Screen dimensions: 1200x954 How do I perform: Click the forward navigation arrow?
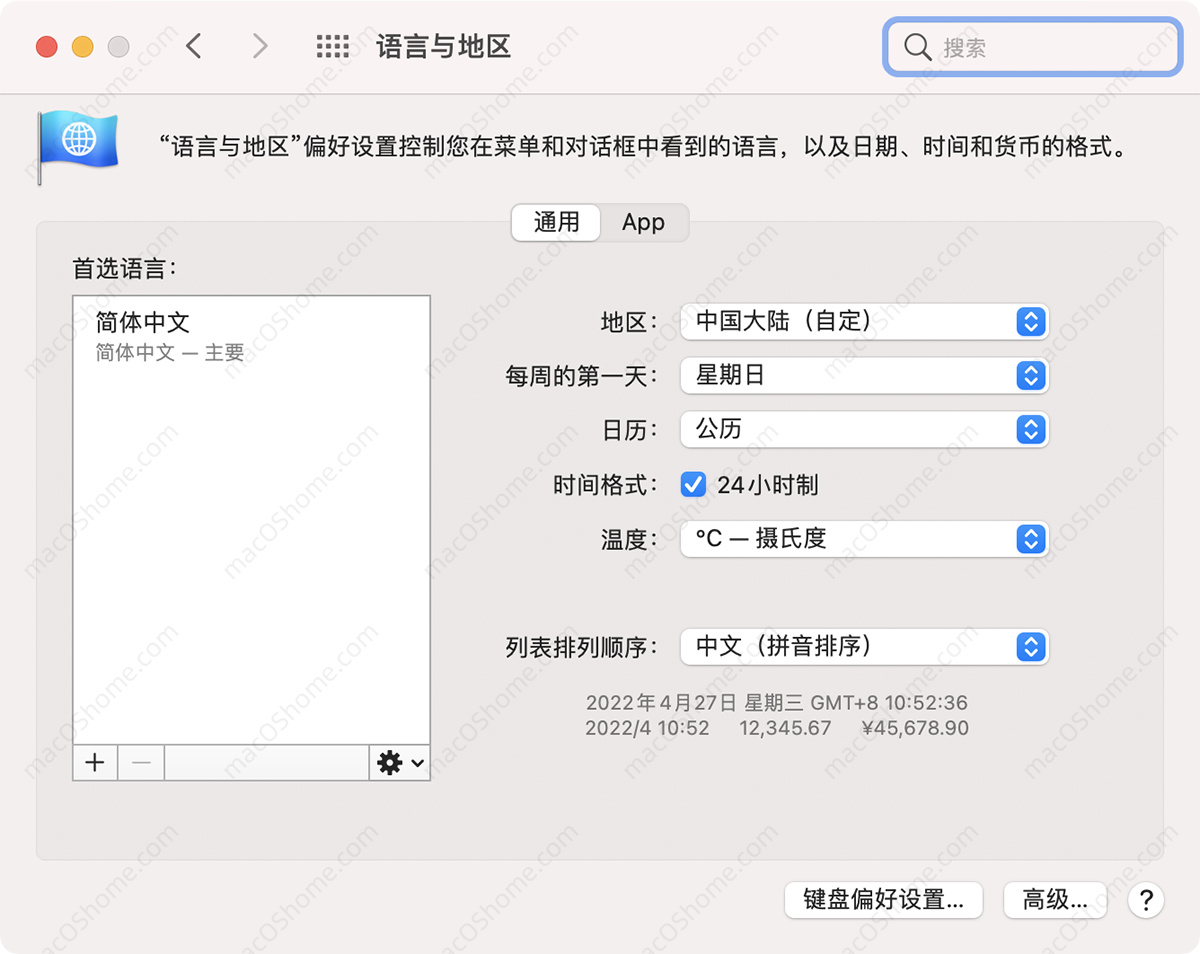(x=260, y=46)
